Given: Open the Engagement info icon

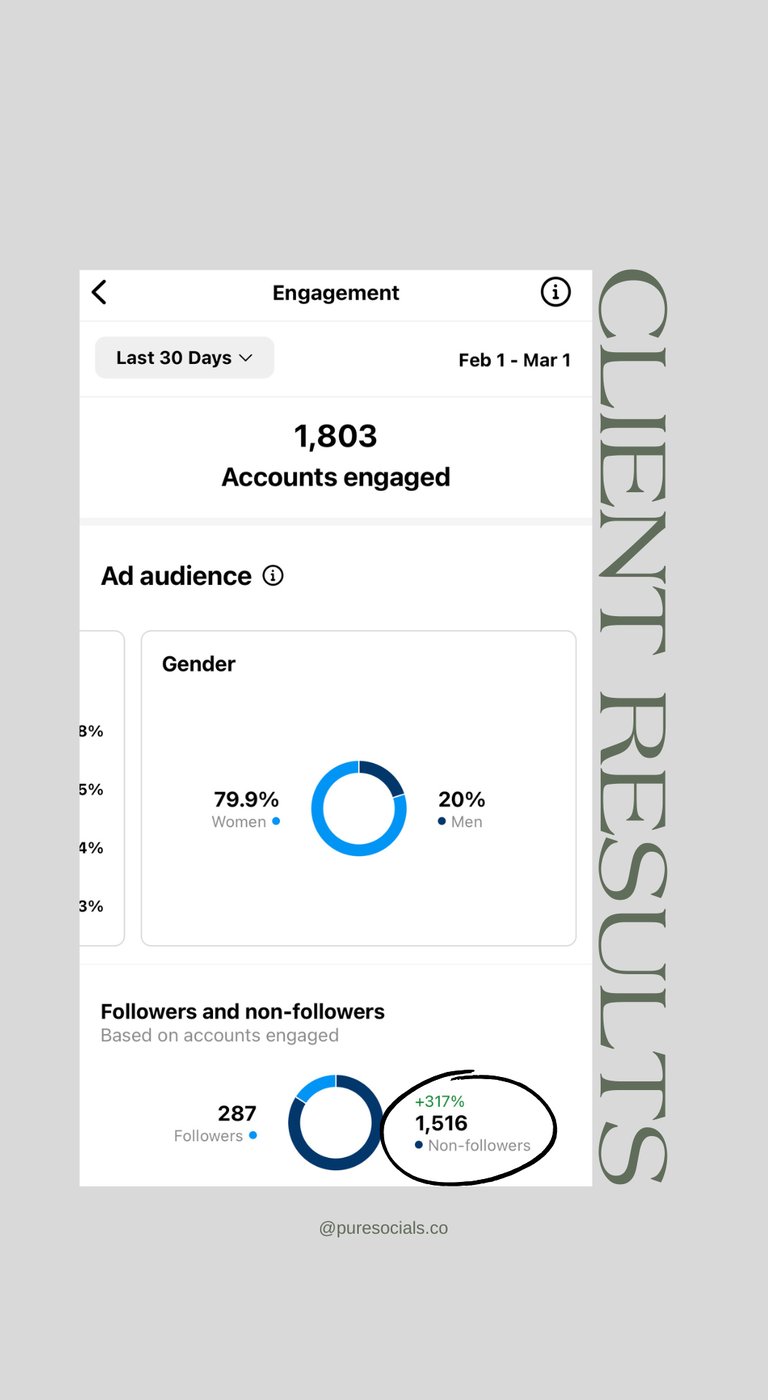Looking at the screenshot, I should pos(555,292).
